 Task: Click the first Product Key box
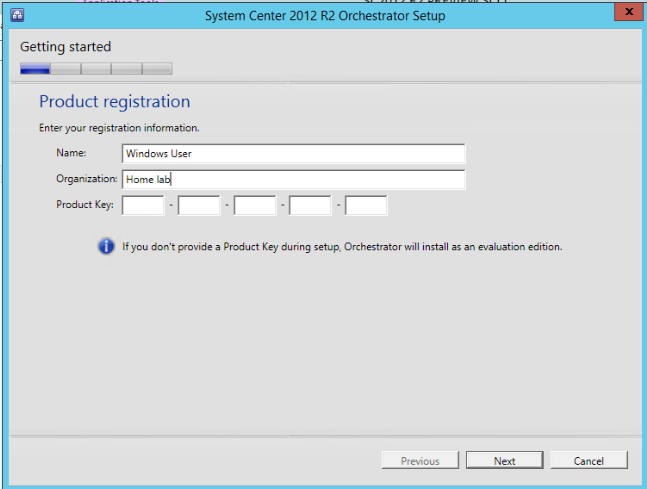pyautogui.click(x=143, y=205)
